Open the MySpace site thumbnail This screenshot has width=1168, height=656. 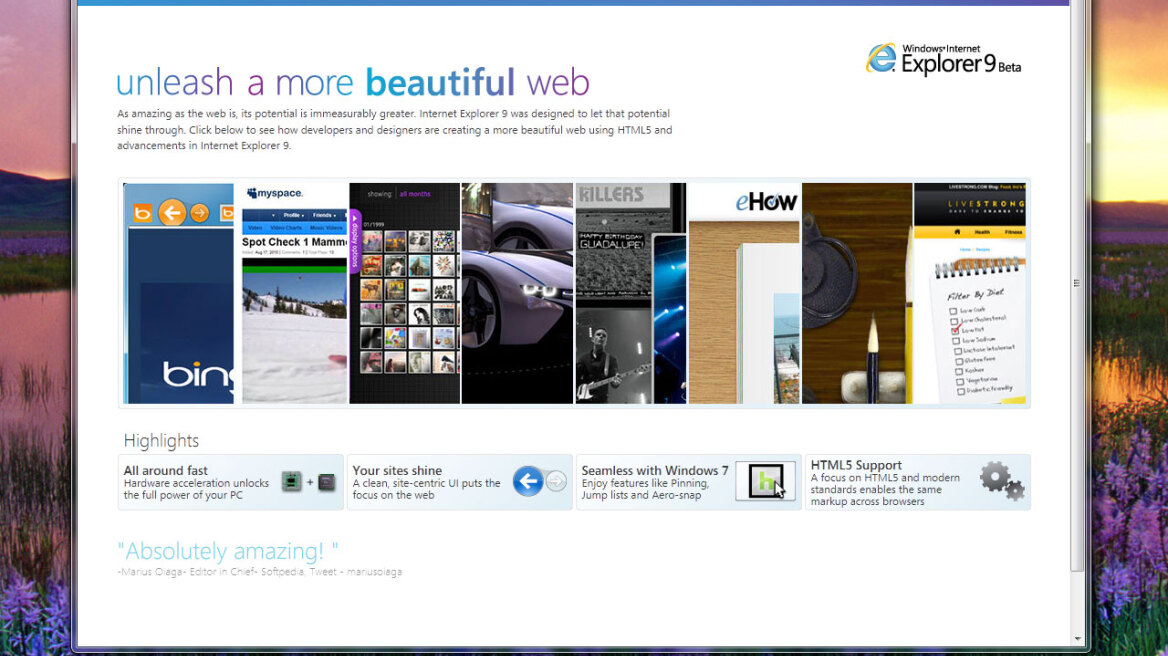tap(294, 293)
